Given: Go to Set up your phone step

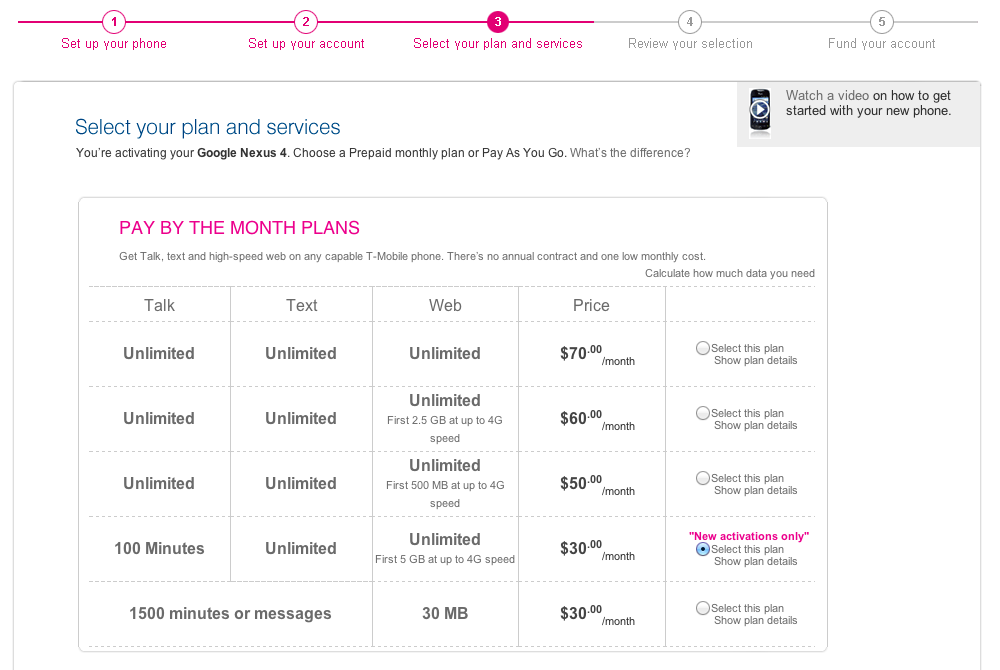Looking at the screenshot, I should coord(114,44).
